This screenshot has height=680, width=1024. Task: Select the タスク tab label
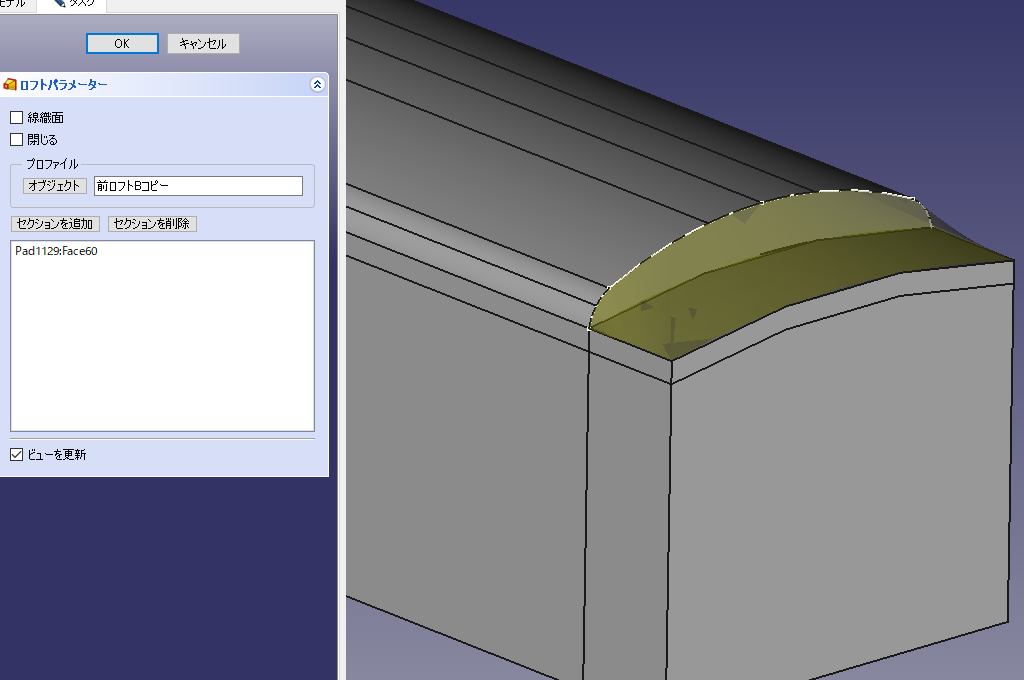(x=82, y=4)
